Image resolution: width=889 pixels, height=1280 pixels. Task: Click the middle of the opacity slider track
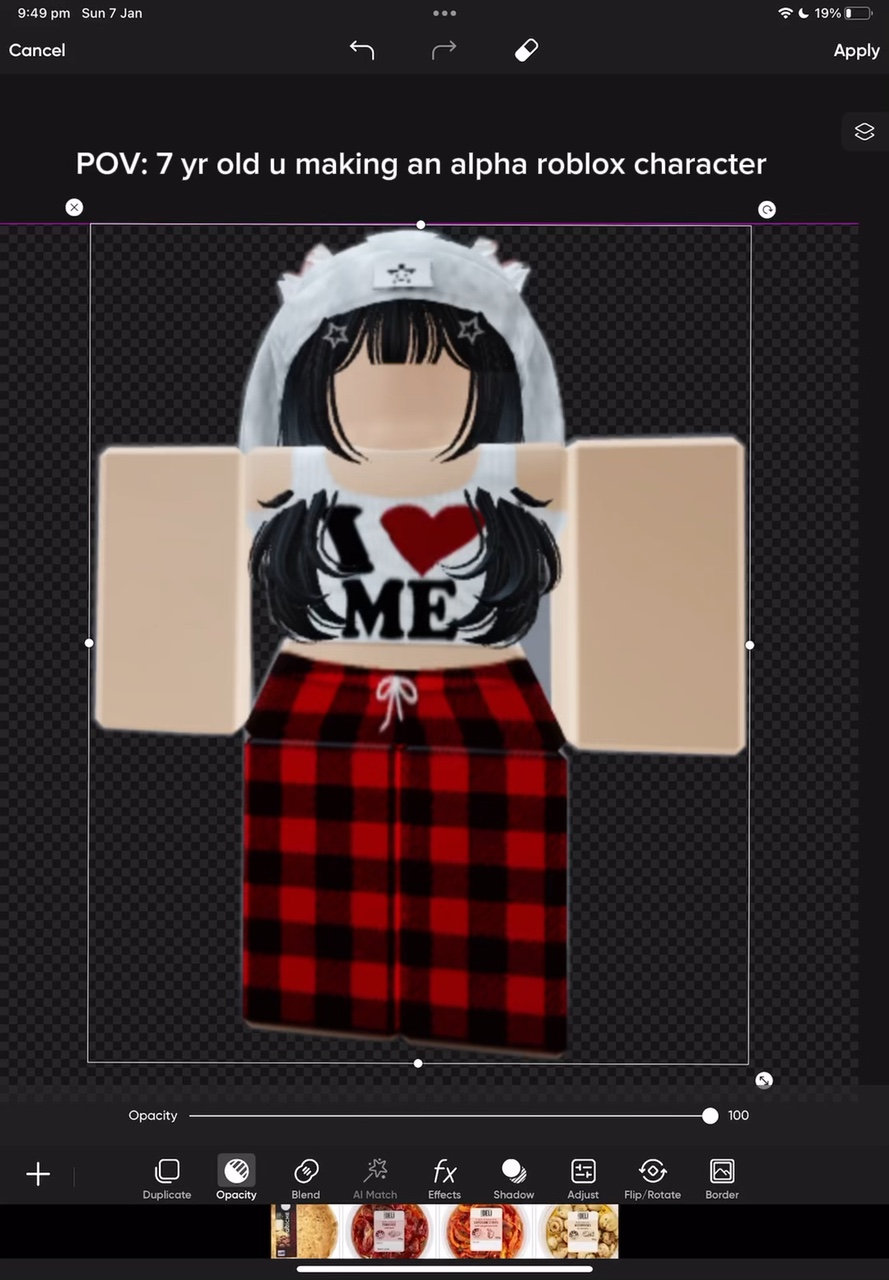[x=449, y=1116]
